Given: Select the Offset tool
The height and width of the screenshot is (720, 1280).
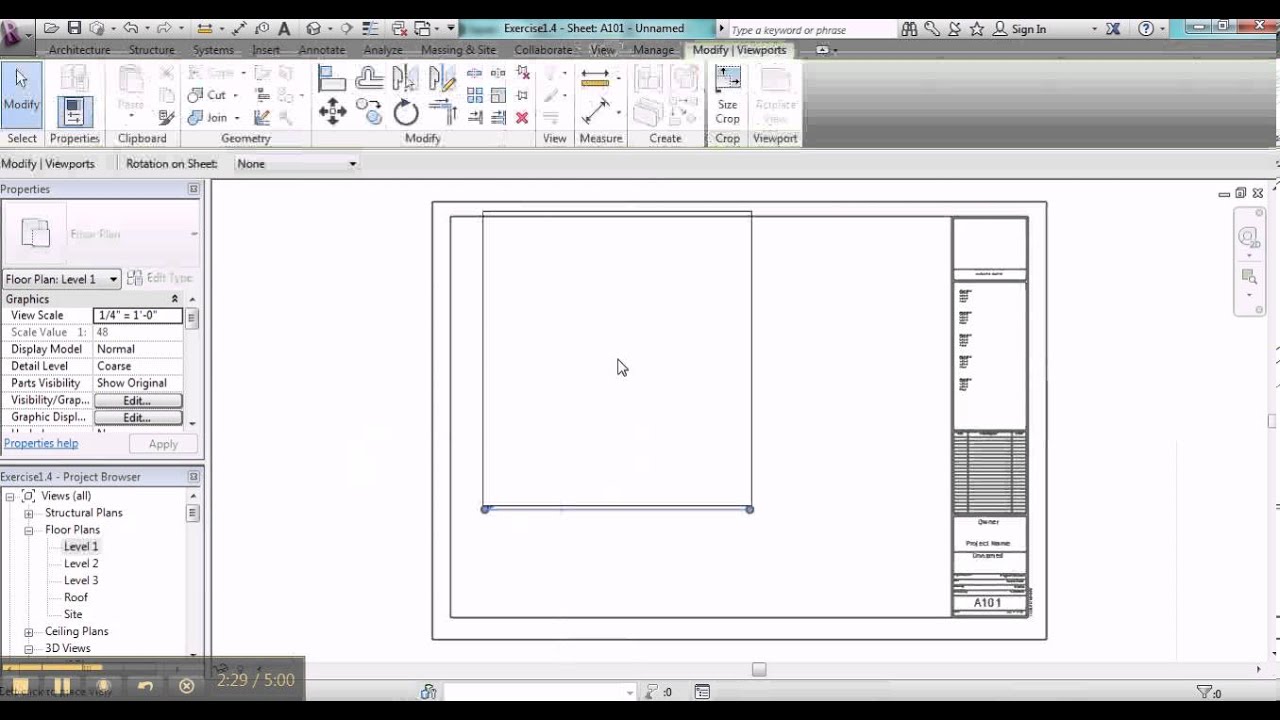Looking at the screenshot, I should pyautogui.click(x=369, y=78).
